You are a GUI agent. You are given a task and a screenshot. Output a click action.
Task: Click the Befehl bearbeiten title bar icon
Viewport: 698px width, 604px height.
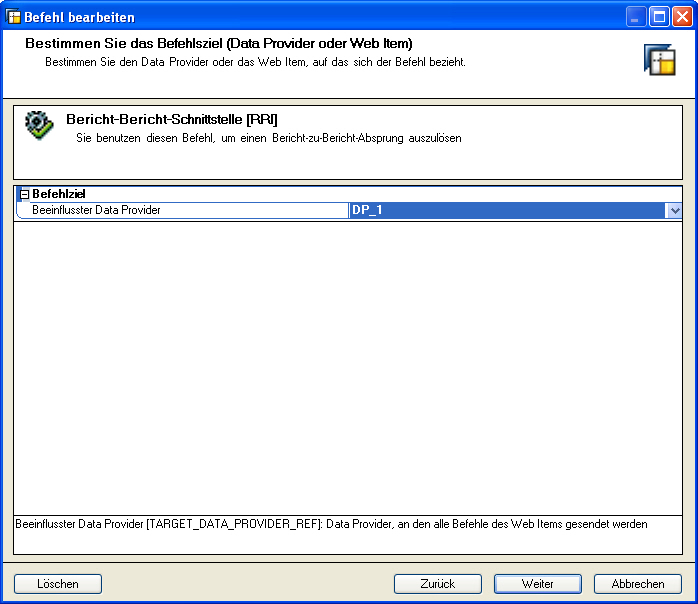(x=14, y=17)
